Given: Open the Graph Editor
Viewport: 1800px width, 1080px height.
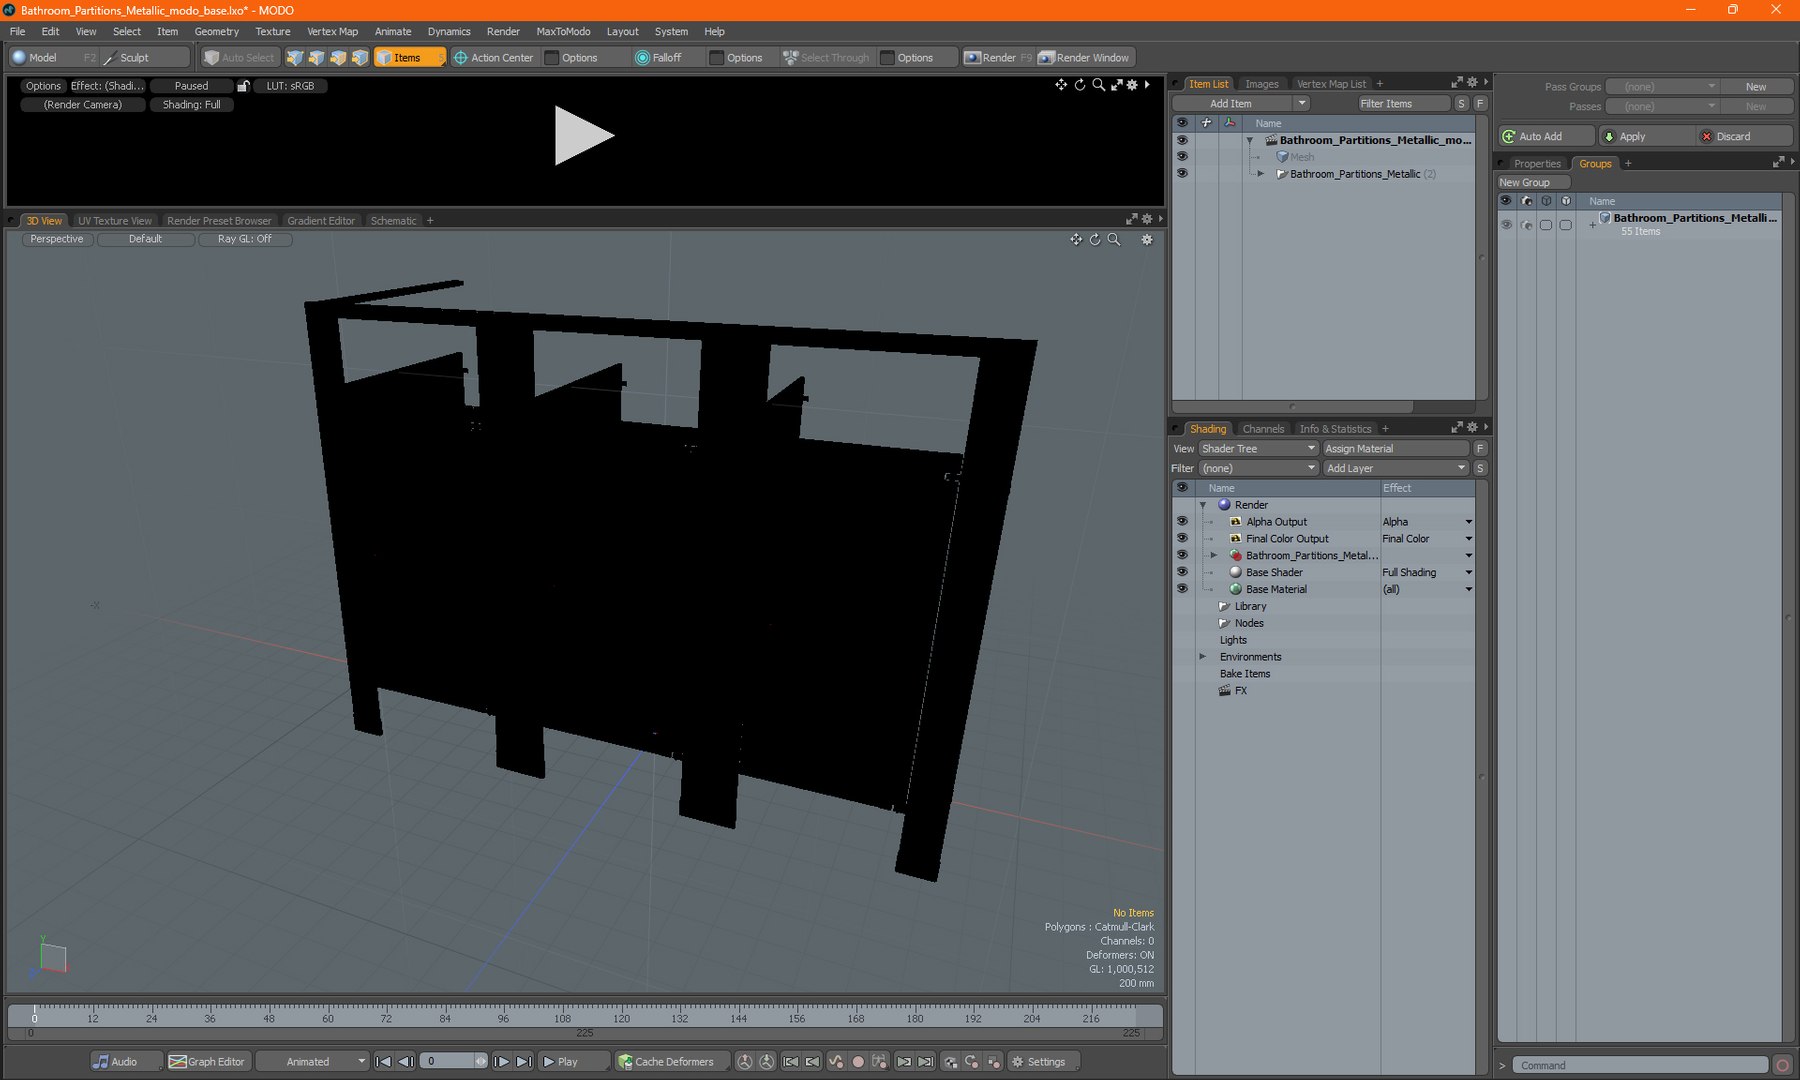Looking at the screenshot, I should pos(207,1061).
